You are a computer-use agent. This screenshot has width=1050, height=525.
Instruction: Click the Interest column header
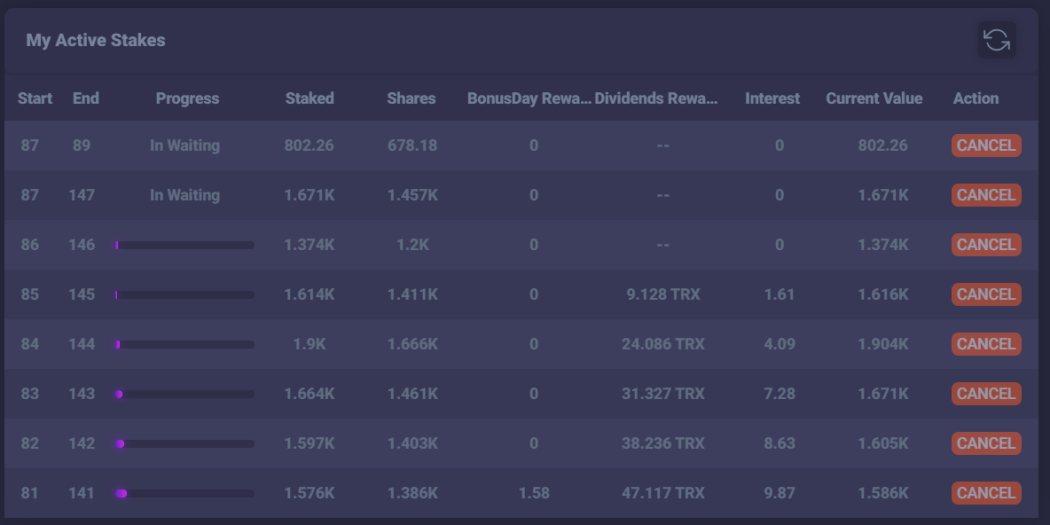(772, 98)
